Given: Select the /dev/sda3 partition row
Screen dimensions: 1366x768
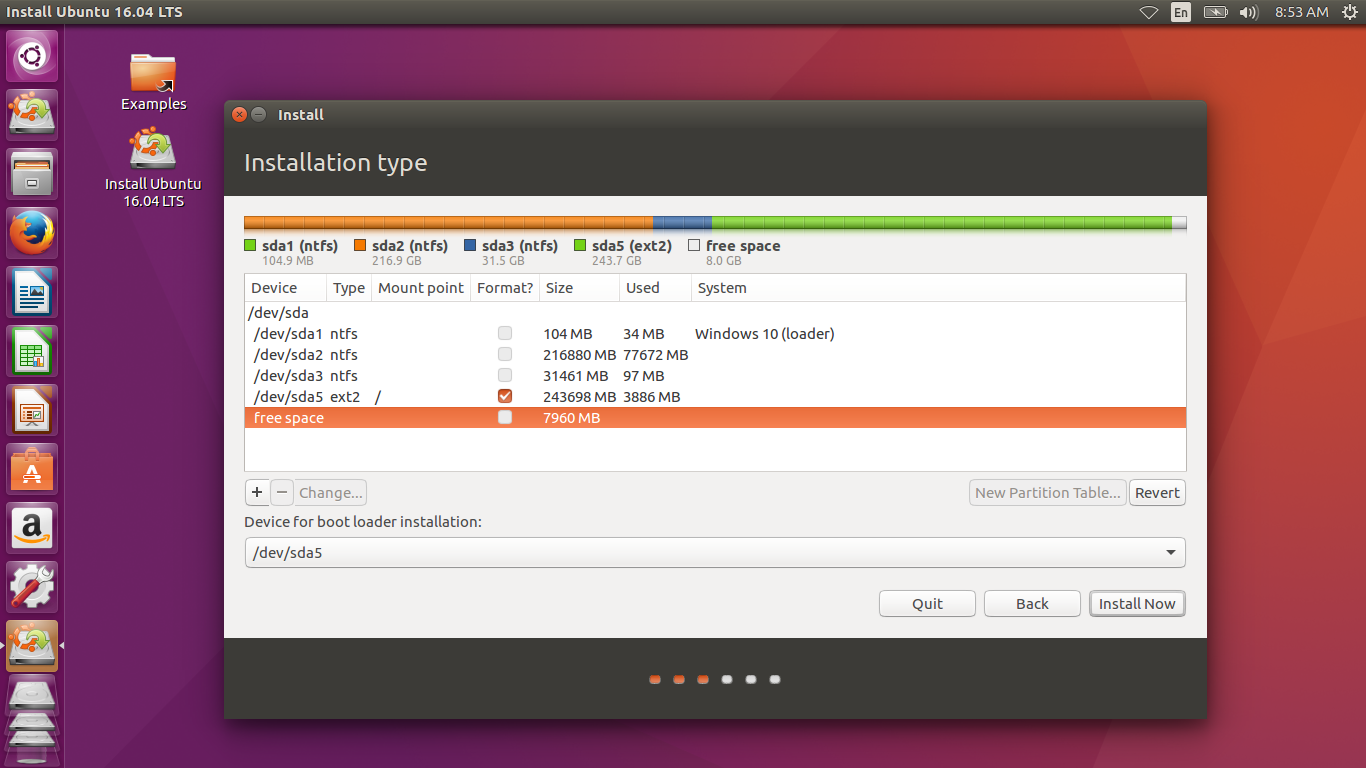Looking at the screenshot, I should click(x=715, y=376).
